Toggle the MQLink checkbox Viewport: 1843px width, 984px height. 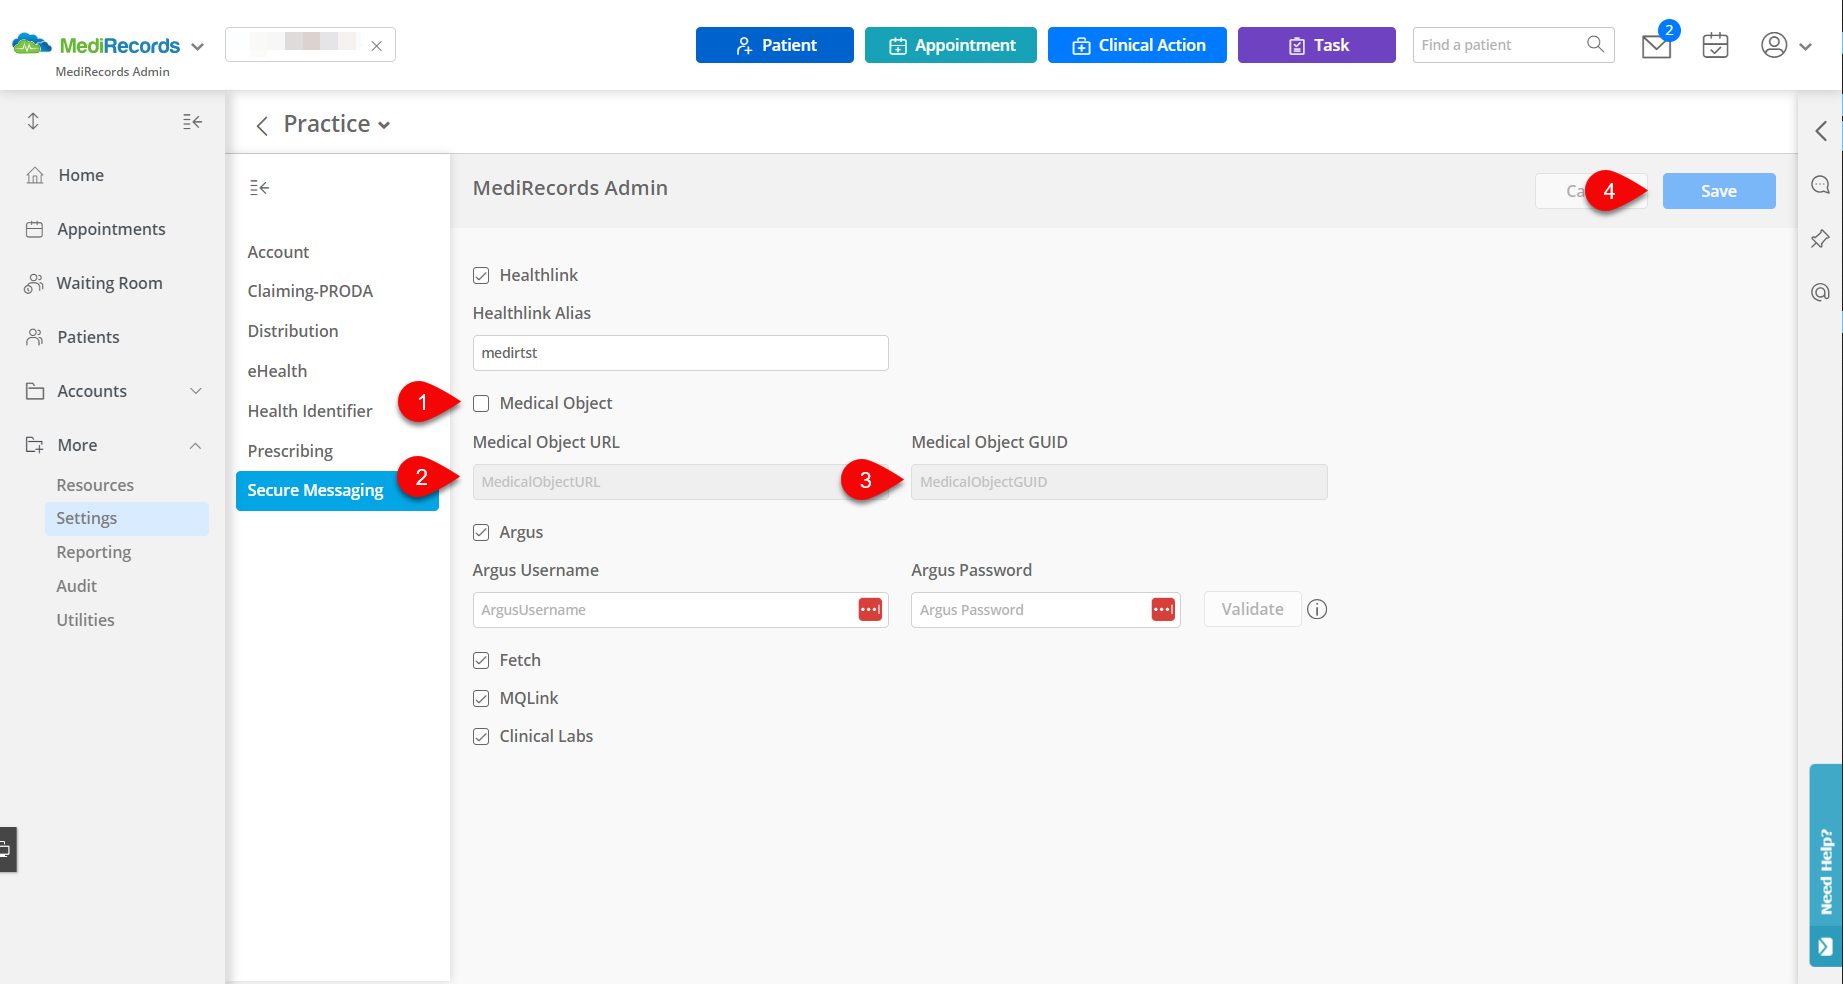[481, 698]
